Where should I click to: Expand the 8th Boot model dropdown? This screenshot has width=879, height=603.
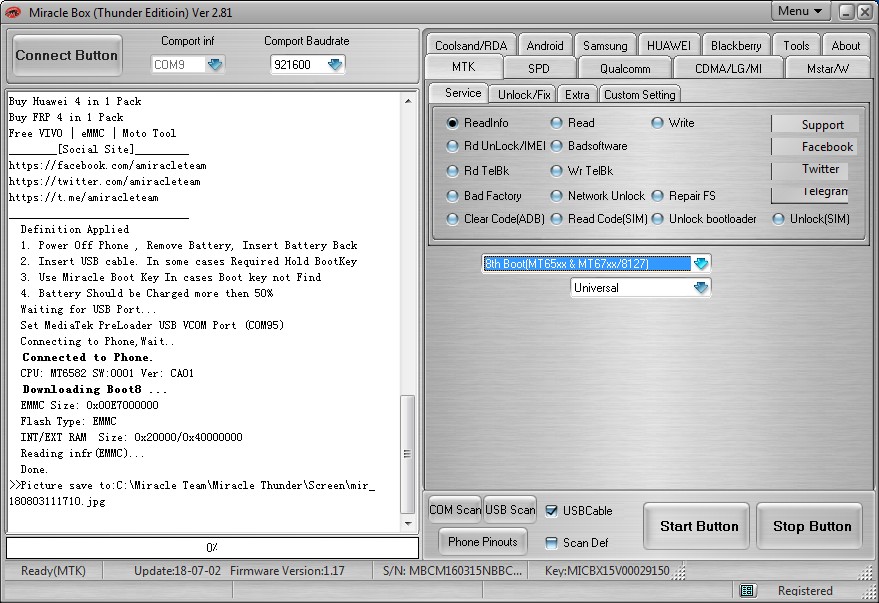pyautogui.click(x=701, y=263)
